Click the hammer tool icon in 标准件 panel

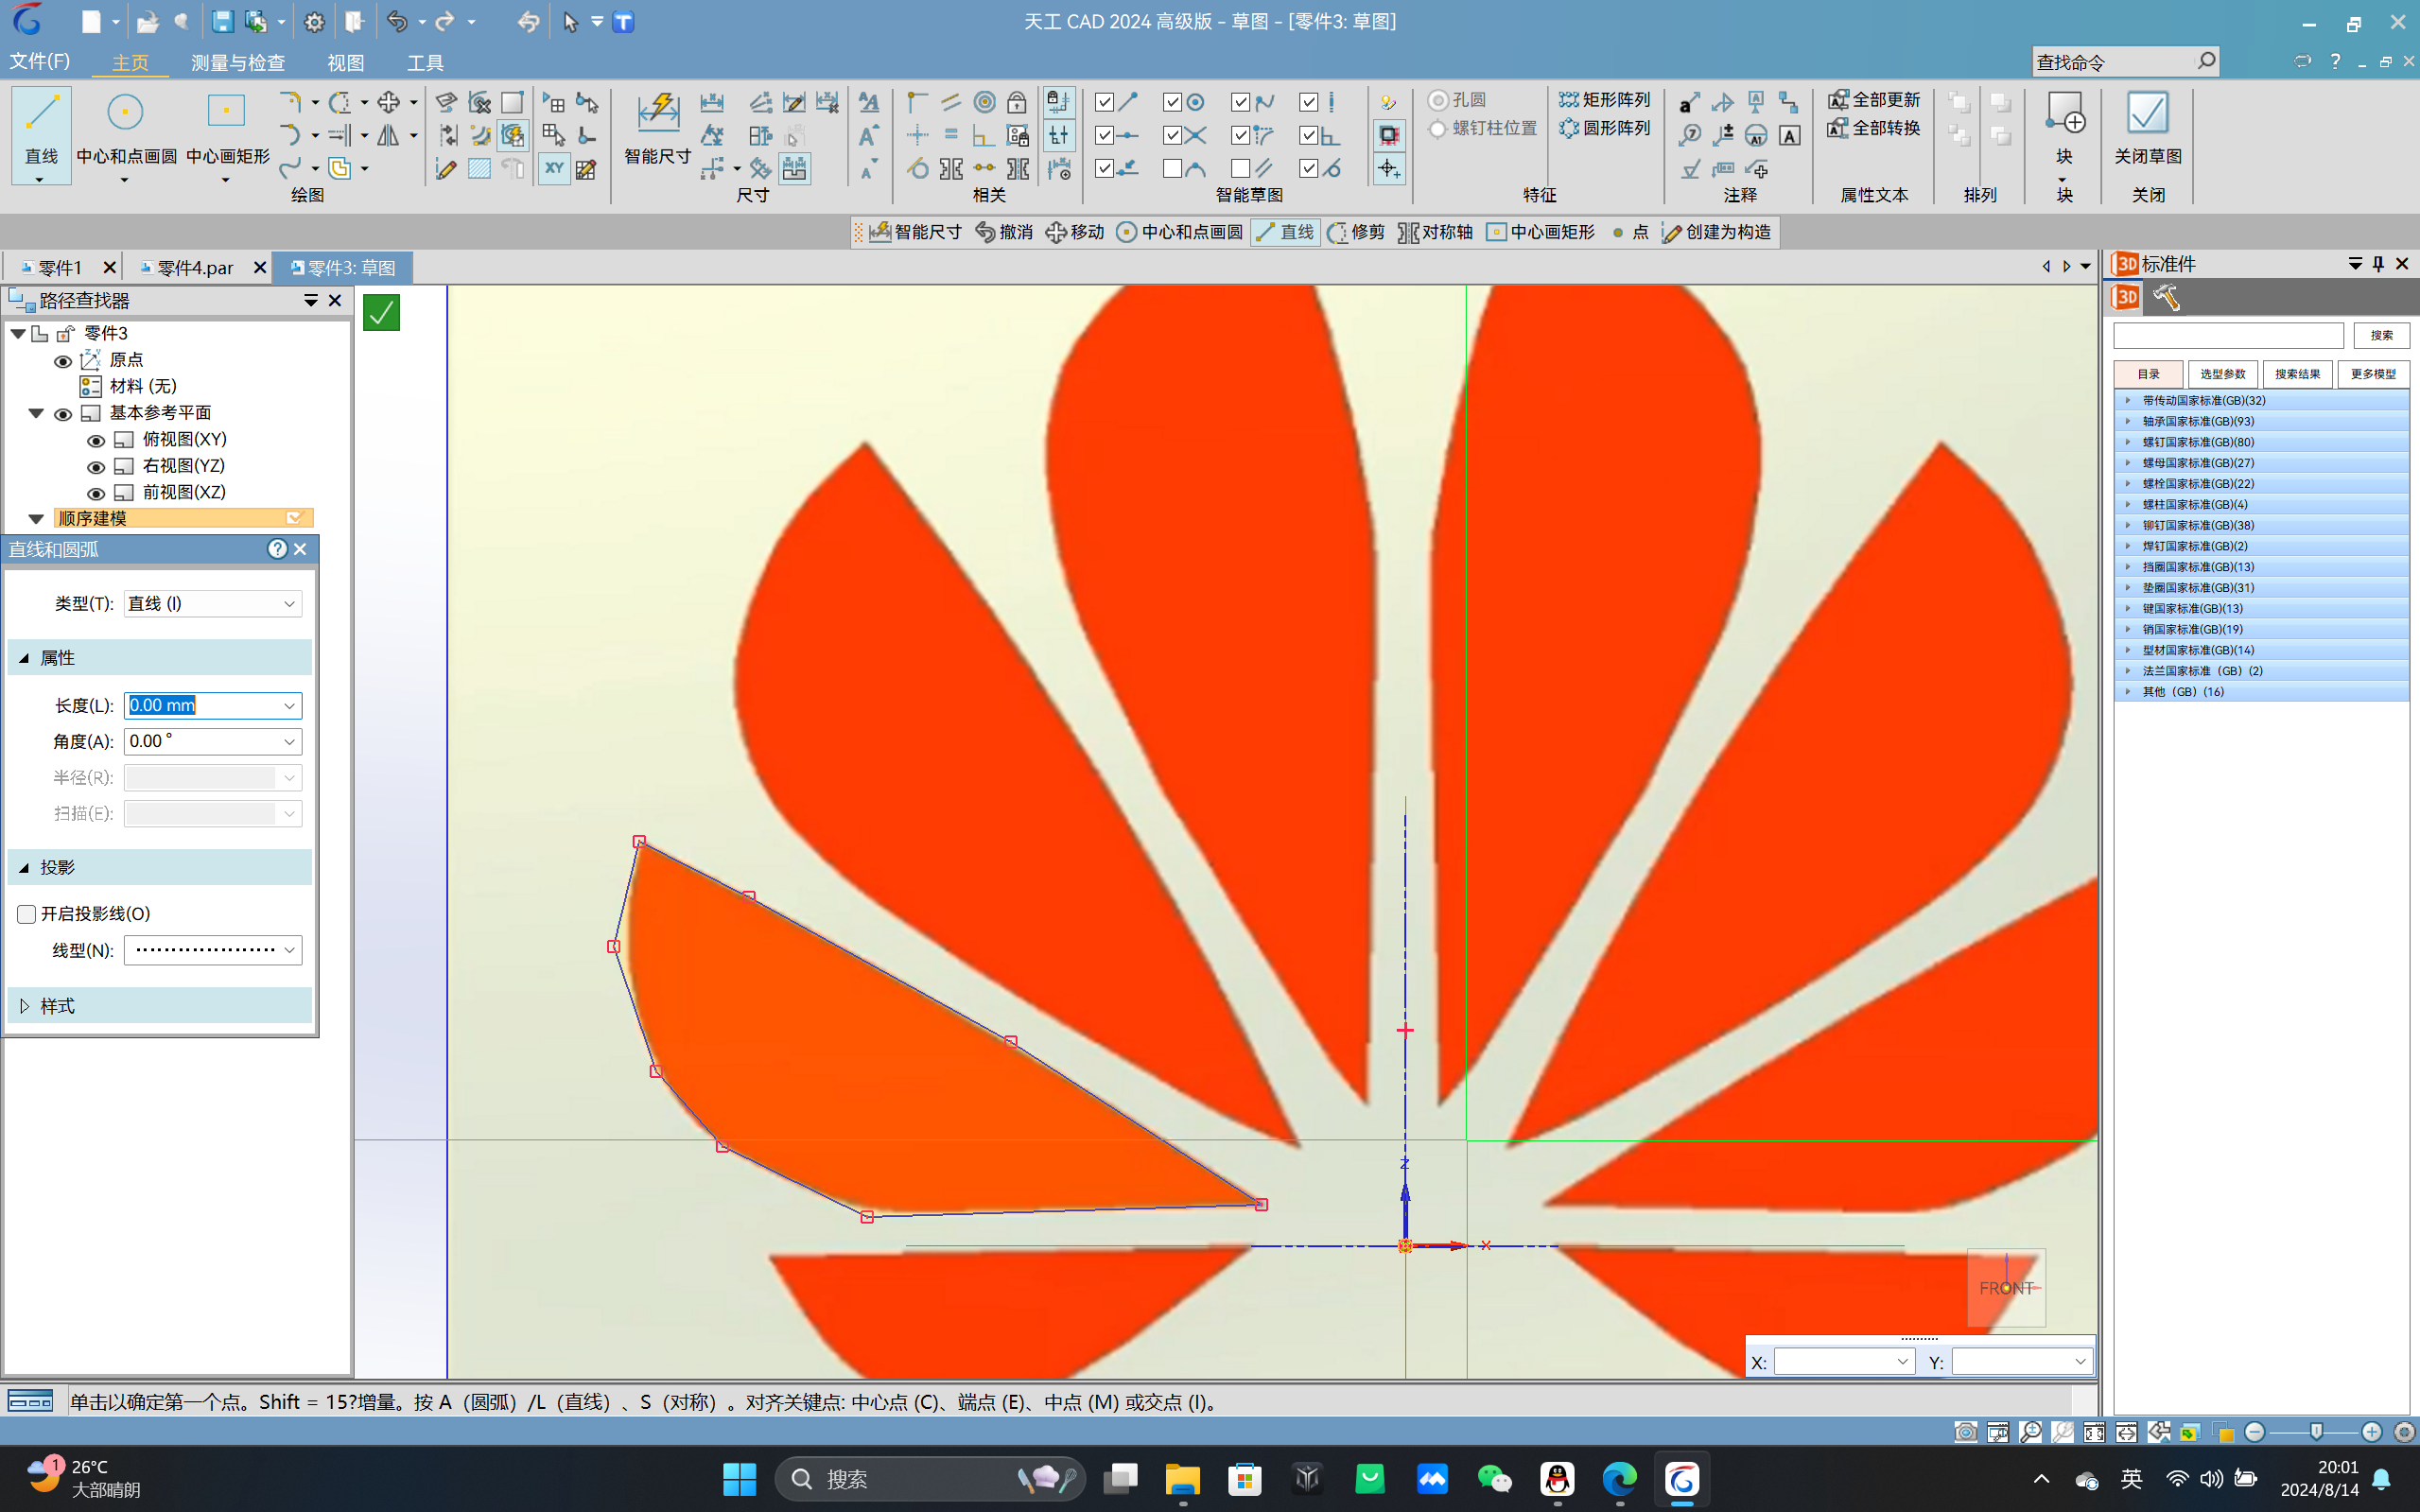(x=2166, y=297)
